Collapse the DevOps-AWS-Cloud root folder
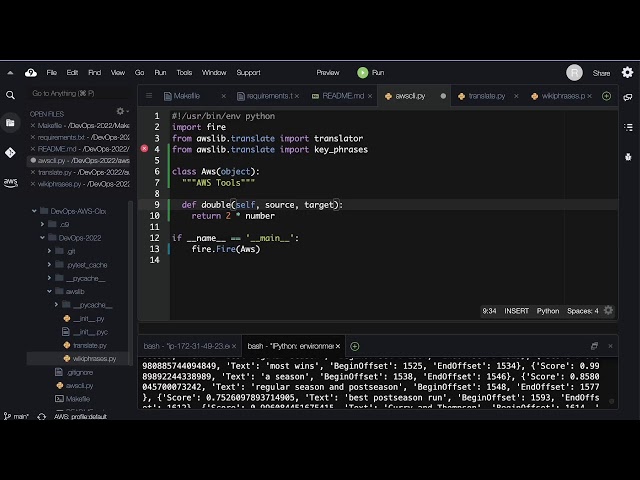The width and height of the screenshot is (640, 480). [x=34, y=211]
